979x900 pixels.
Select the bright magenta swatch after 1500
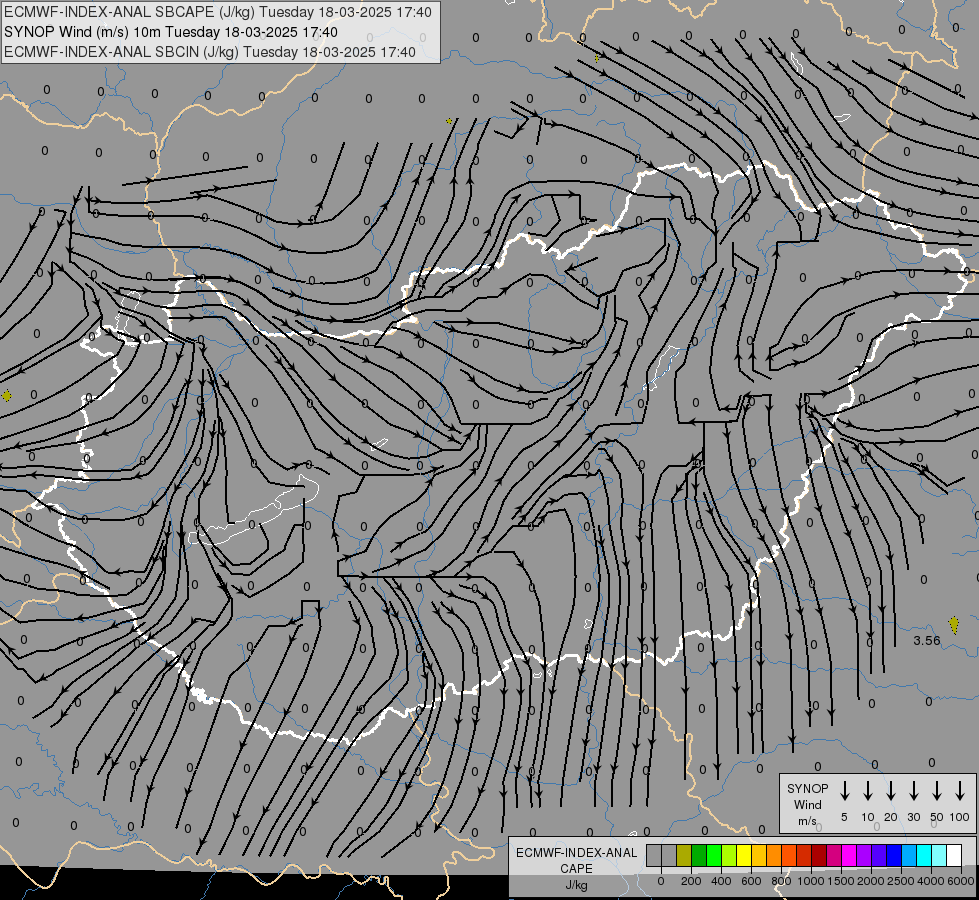pyautogui.click(x=849, y=855)
